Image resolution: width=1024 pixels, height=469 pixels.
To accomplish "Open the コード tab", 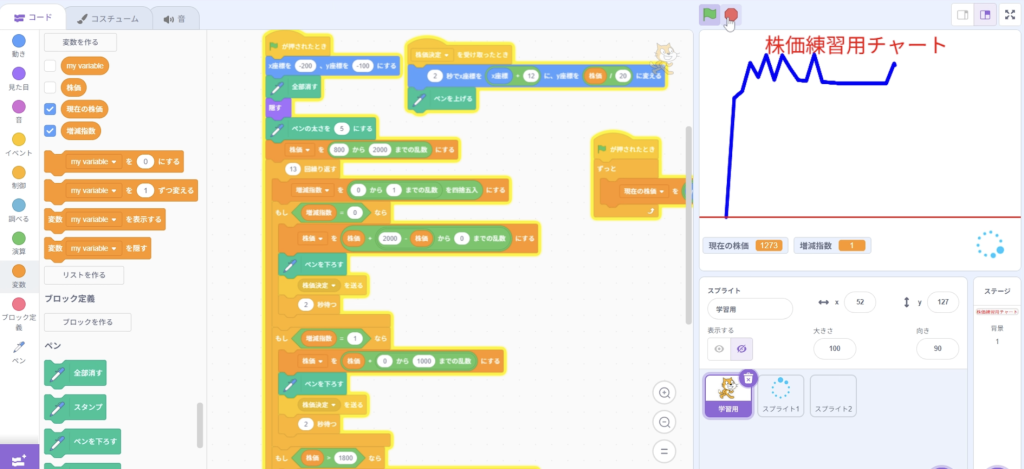I will (33, 18).
